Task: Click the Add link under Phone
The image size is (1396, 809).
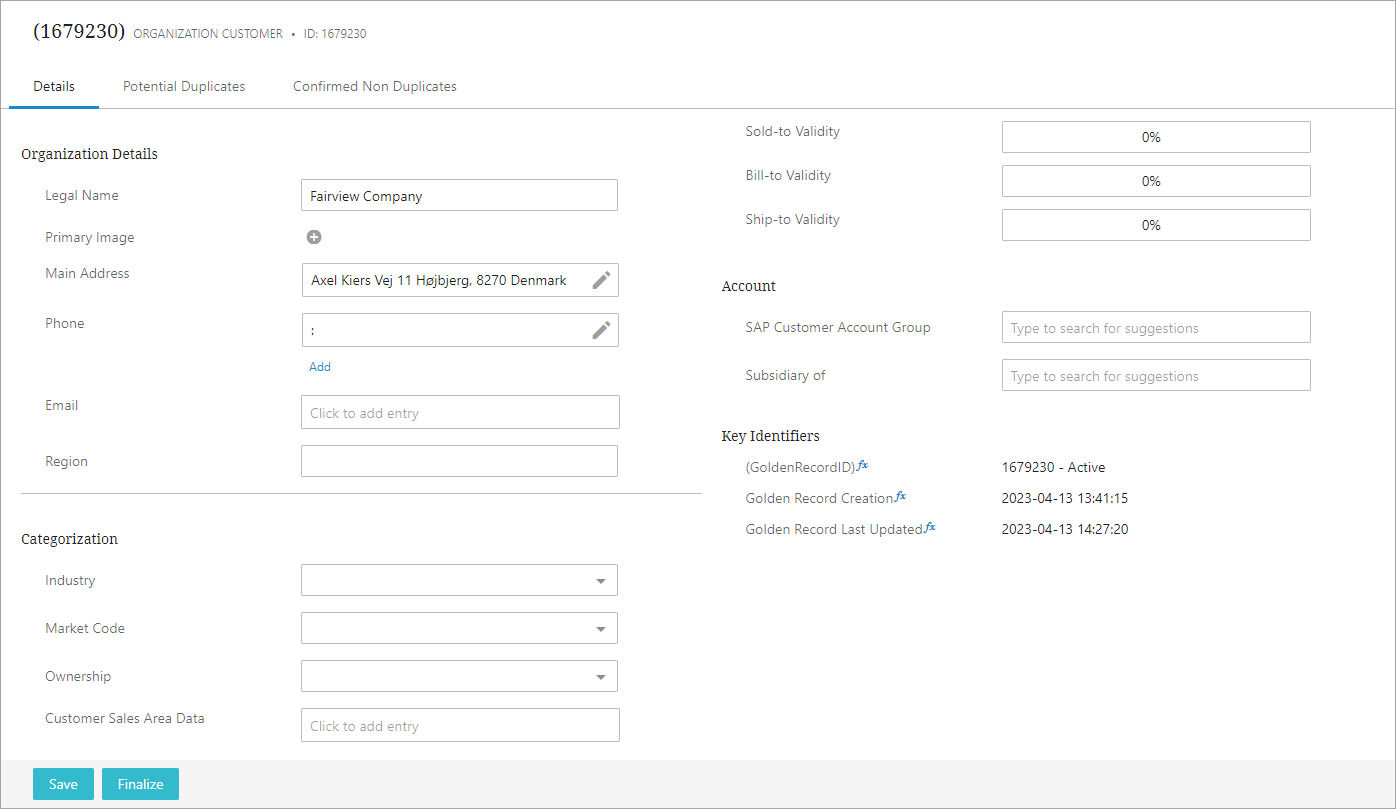Action: point(320,367)
